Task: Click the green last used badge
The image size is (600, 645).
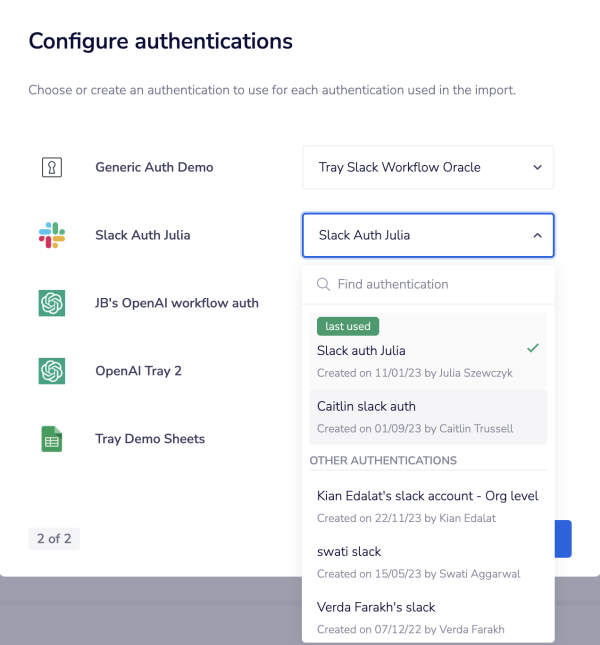Action: 348,326
